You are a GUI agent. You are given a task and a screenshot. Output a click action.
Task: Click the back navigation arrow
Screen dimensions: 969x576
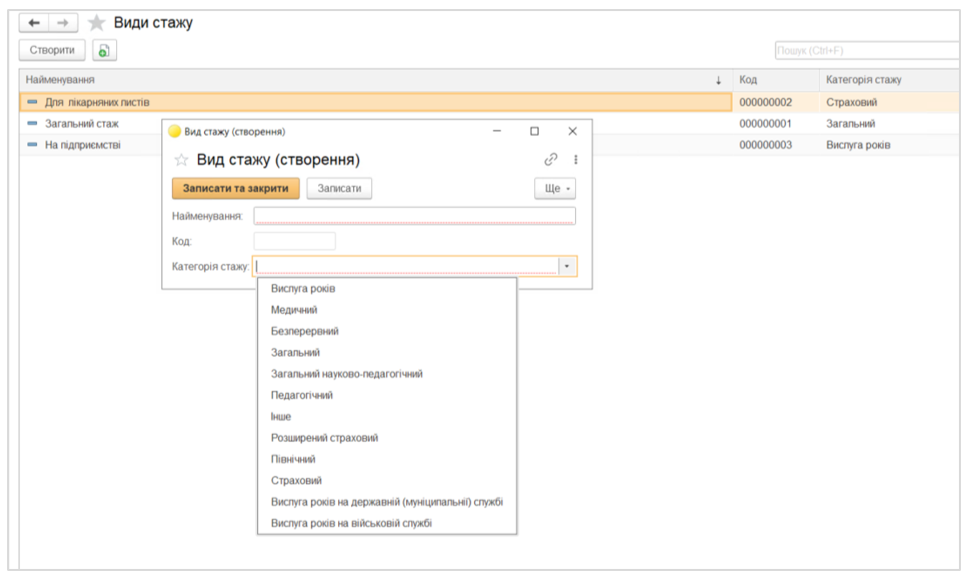(34, 22)
